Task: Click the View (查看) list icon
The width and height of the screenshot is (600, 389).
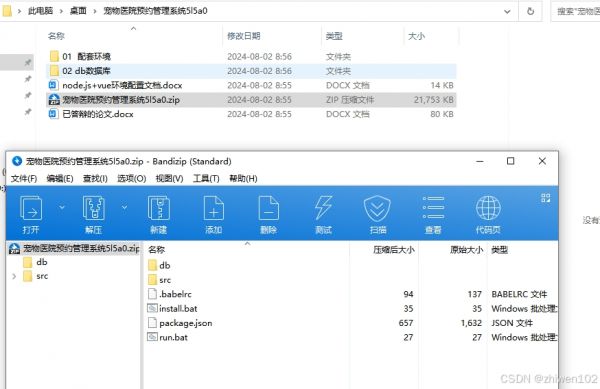Action: 433,214
